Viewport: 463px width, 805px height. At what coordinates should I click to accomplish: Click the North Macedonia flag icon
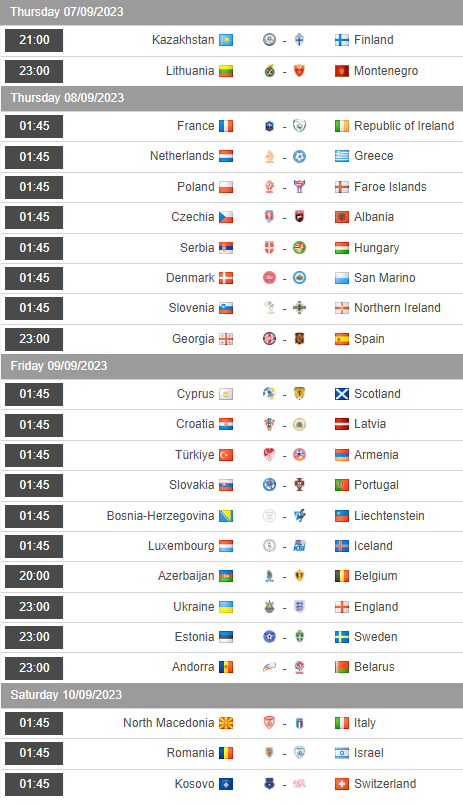tap(226, 723)
